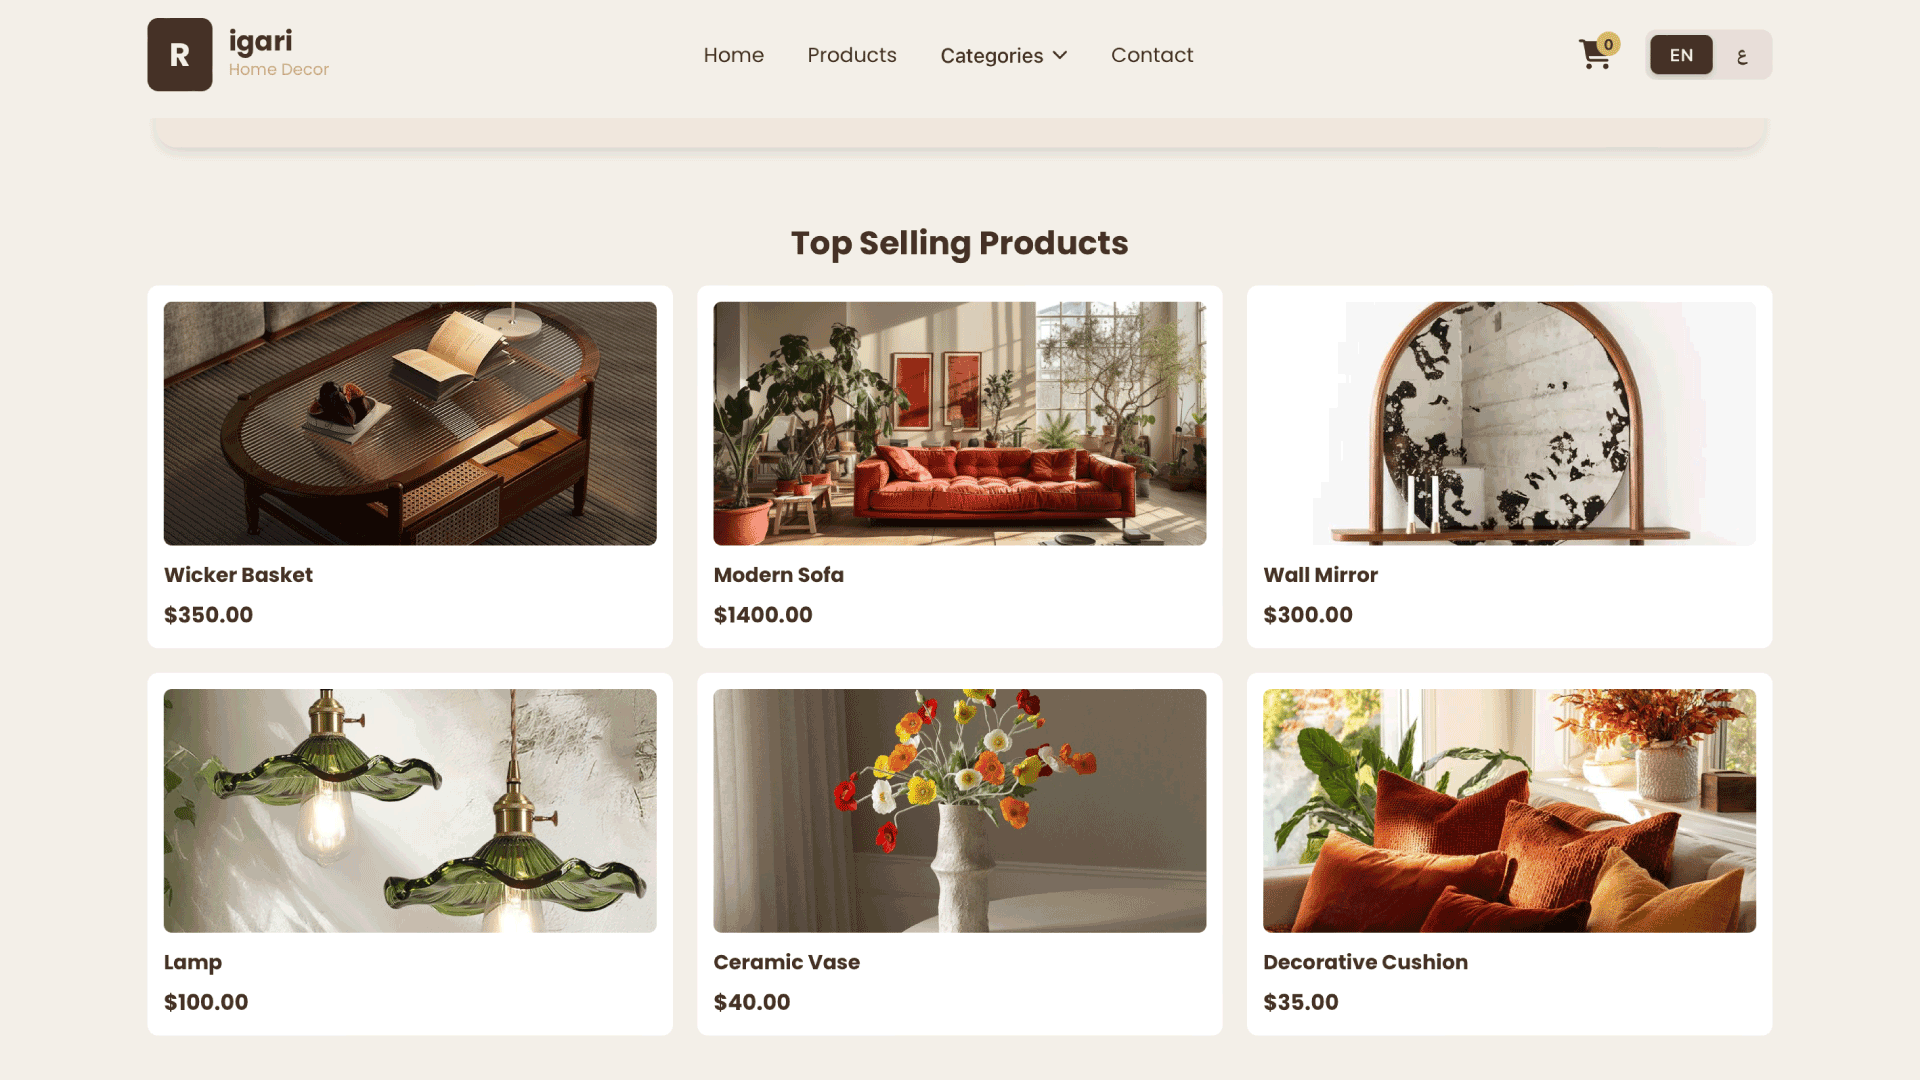Open the Lamp product image
The image size is (1920, 1080).
click(410, 811)
